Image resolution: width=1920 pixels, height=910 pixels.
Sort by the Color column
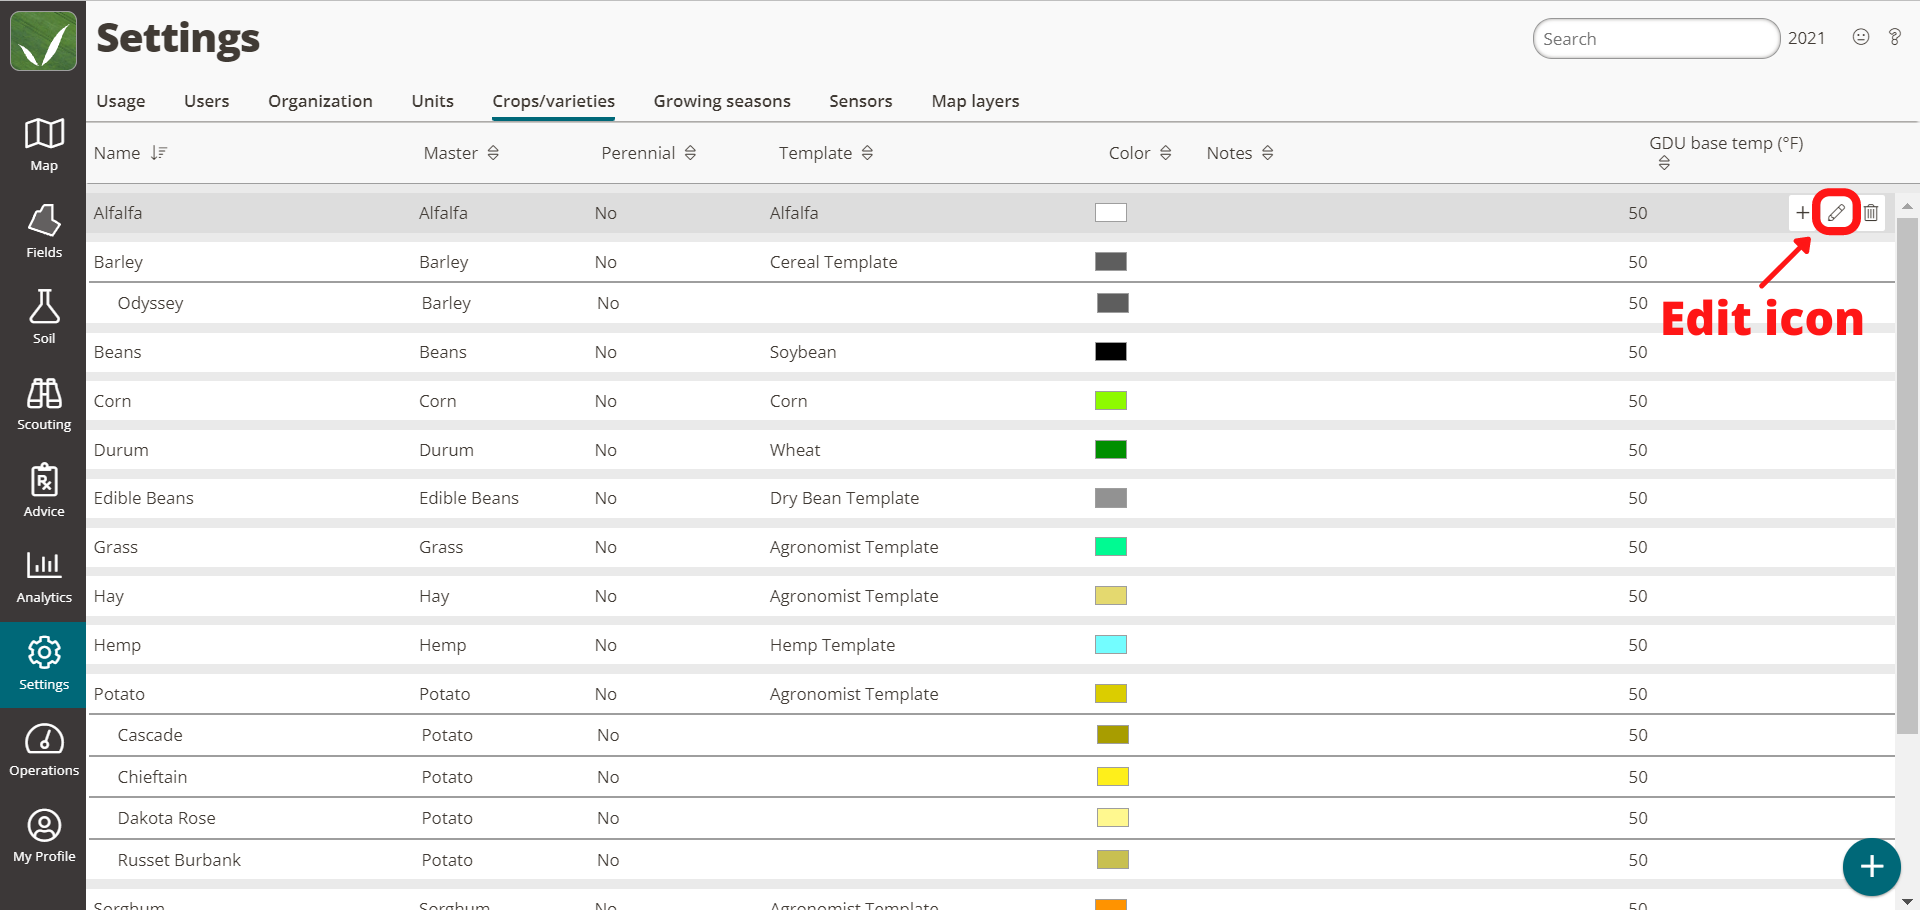pyautogui.click(x=1165, y=153)
